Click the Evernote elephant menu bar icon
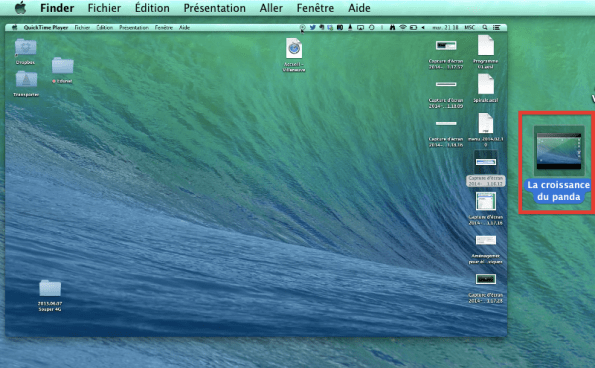This screenshot has width=595, height=368. tap(321, 27)
